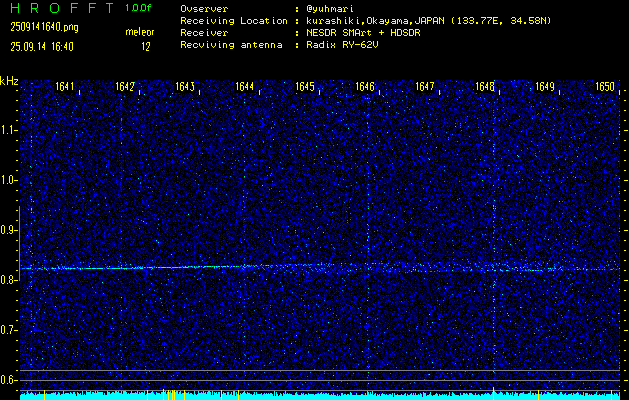629x400 pixels.
Task: Click the 1647 time label
Action: click(x=425, y=86)
